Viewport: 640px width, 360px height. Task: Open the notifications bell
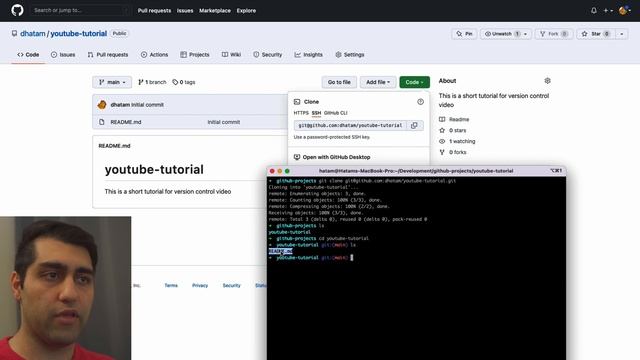(593, 11)
